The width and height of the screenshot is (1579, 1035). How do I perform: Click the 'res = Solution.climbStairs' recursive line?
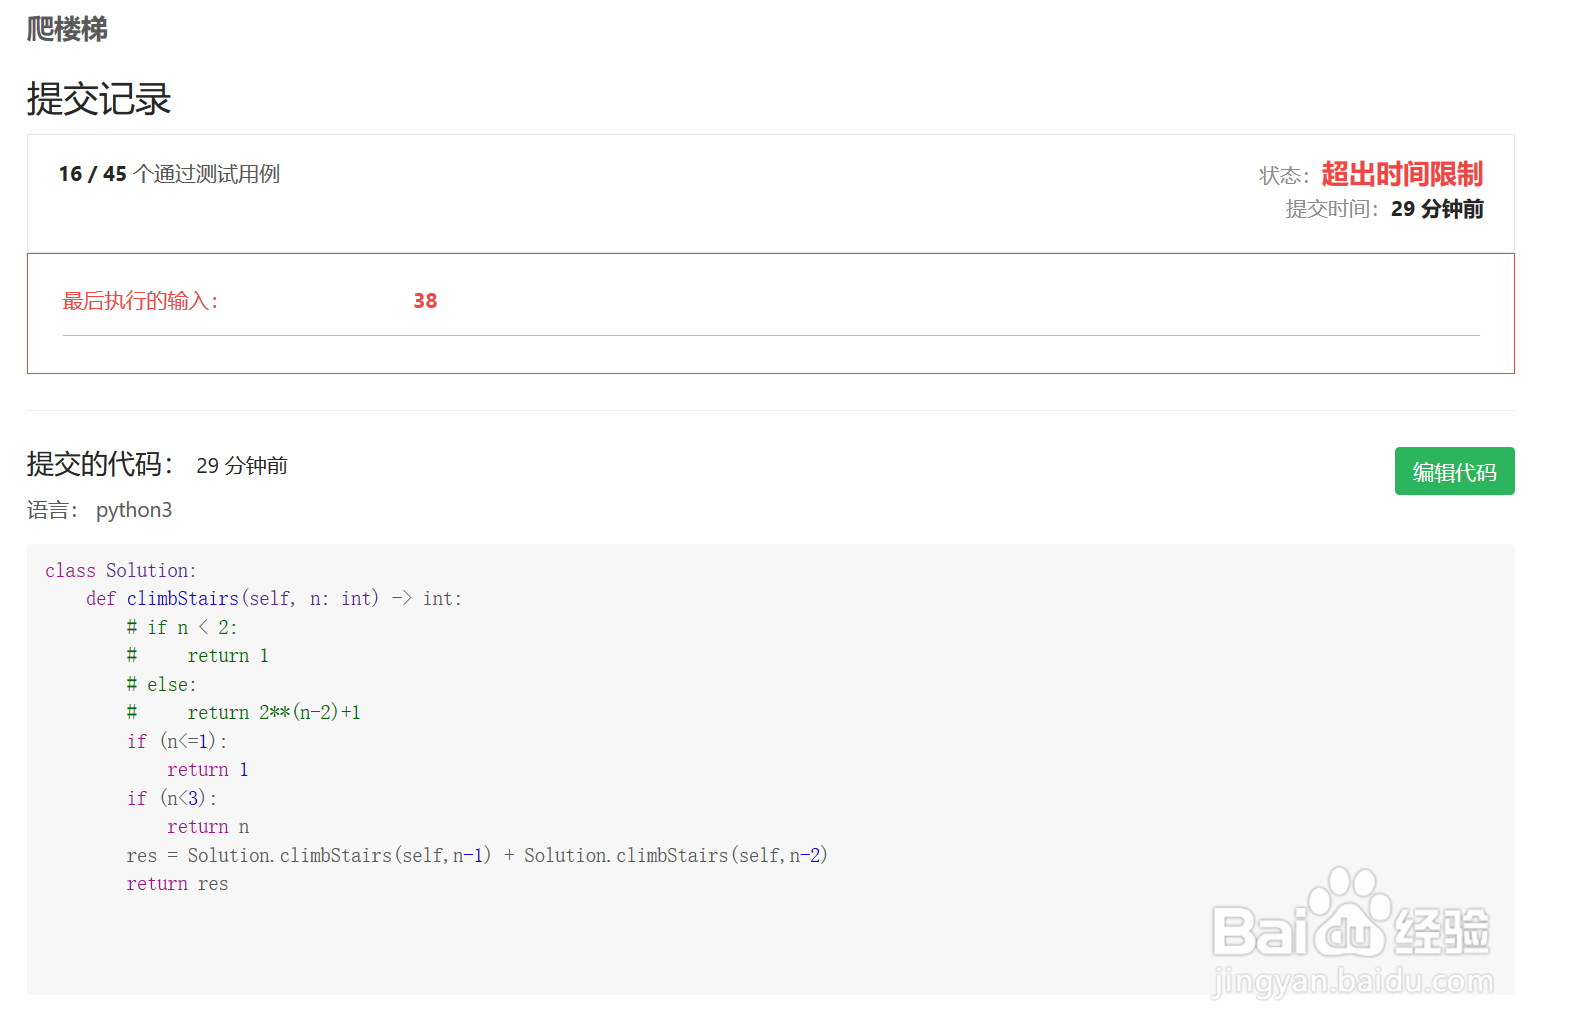tap(477, 855)
